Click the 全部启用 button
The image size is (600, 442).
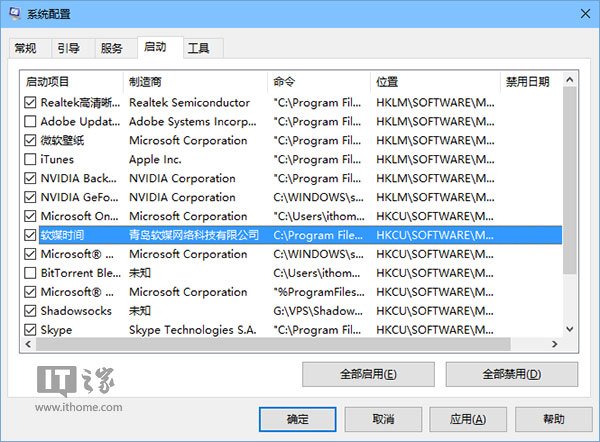pos(368,374)
